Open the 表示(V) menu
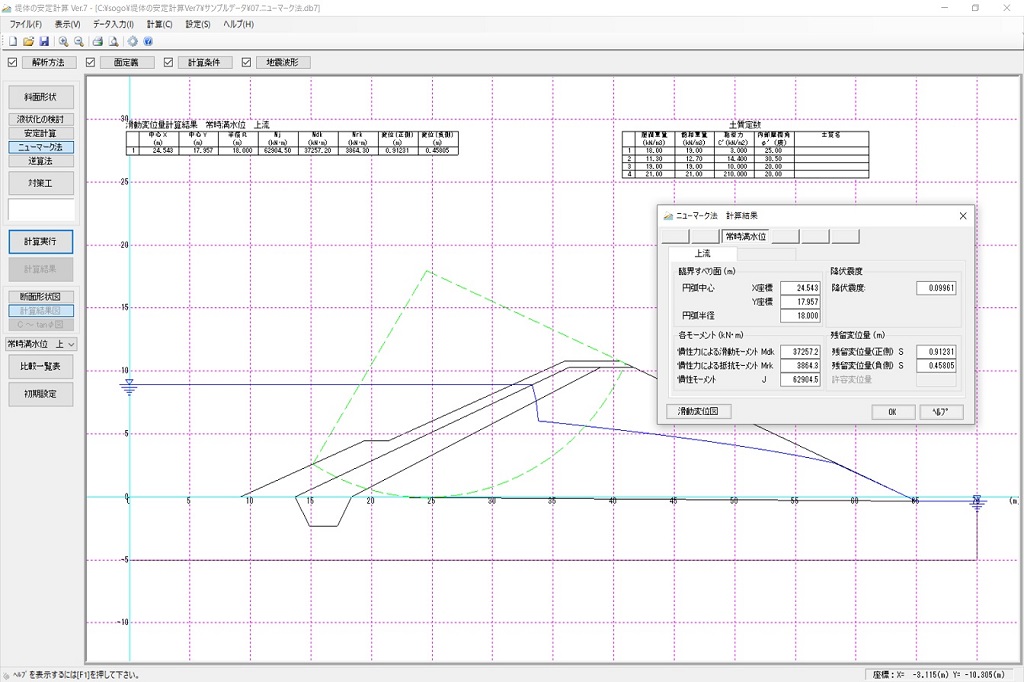 (x=67, y=24)
